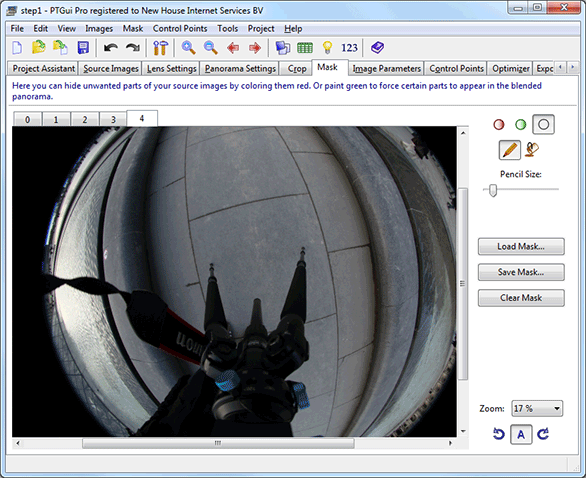This screenshot has width=586, height=478.
Task: Open the Control Points menu
Action: coord(180,29)
